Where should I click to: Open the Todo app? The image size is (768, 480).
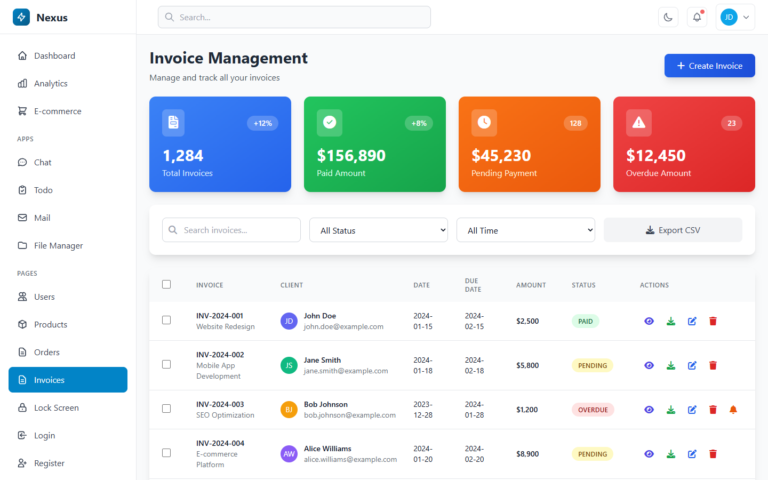[68, 190]
